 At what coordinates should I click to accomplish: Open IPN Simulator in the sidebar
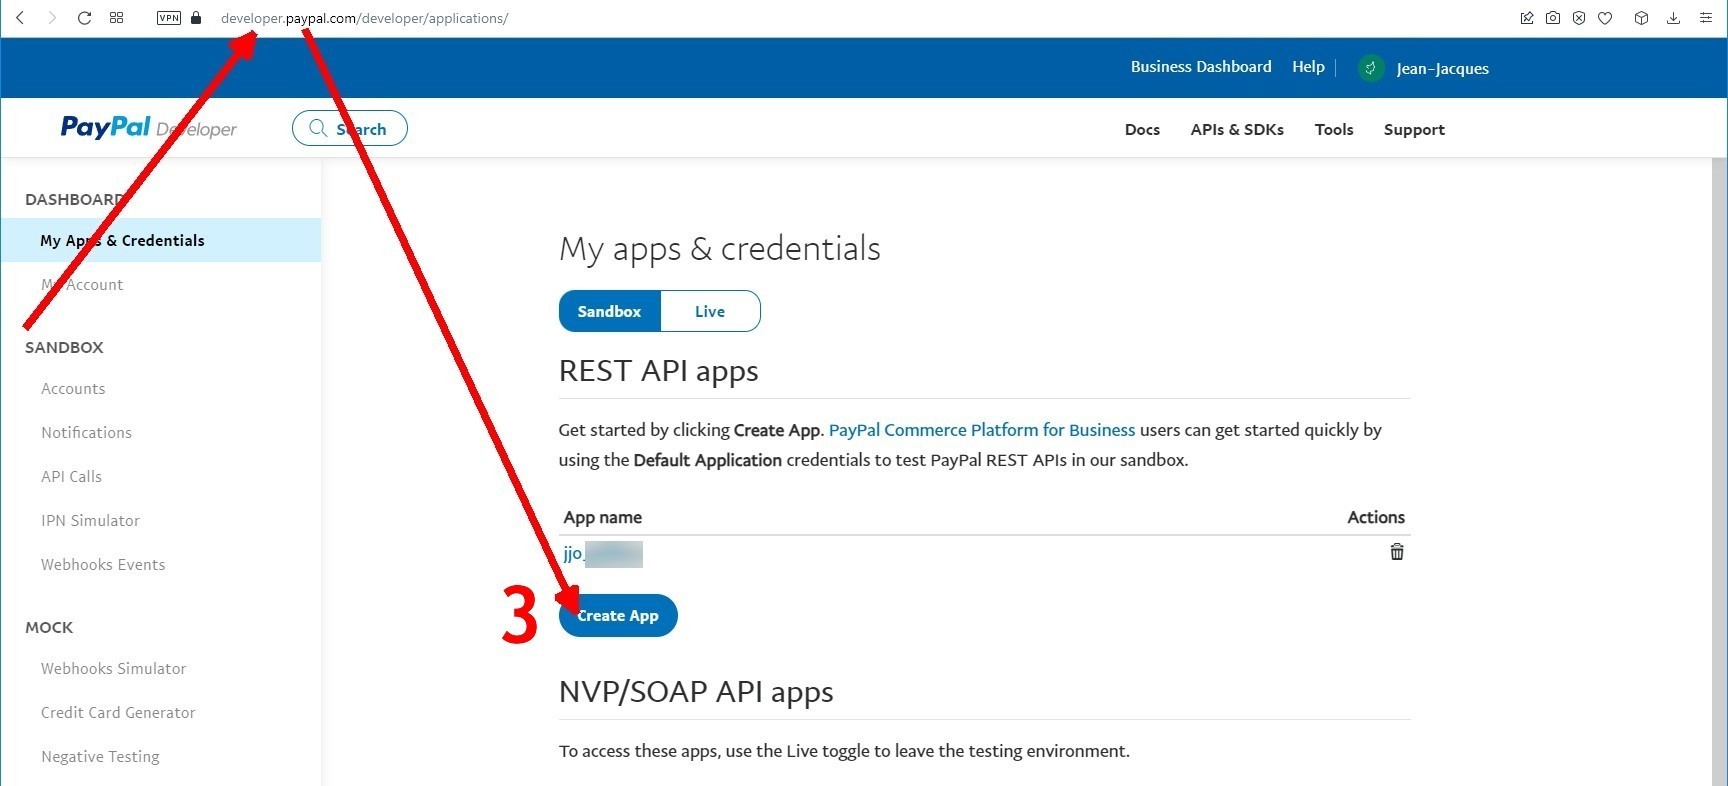pos(90,520)
